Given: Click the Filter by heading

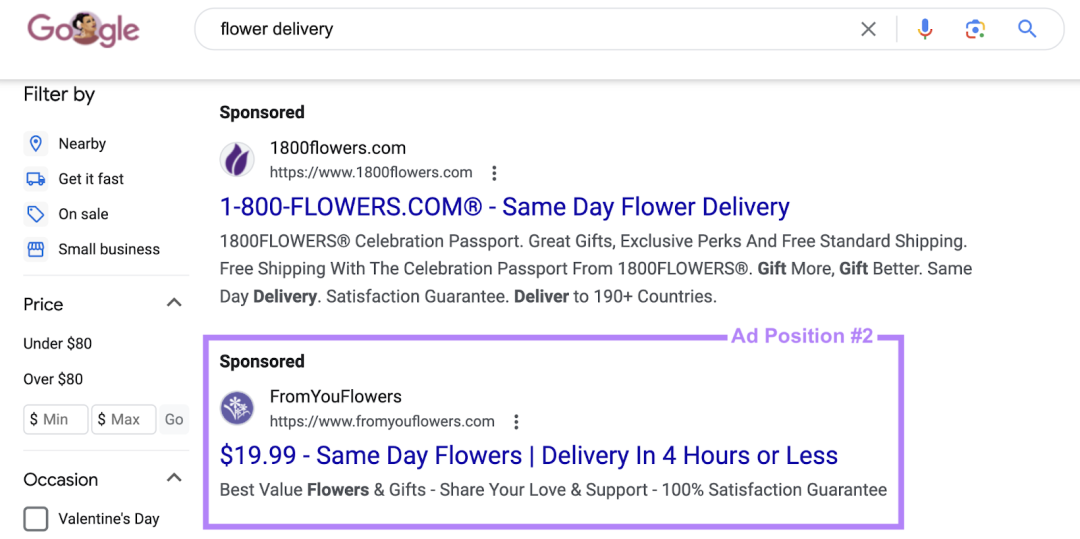Looking at the screenshot, I should click(x=59, y=94).
